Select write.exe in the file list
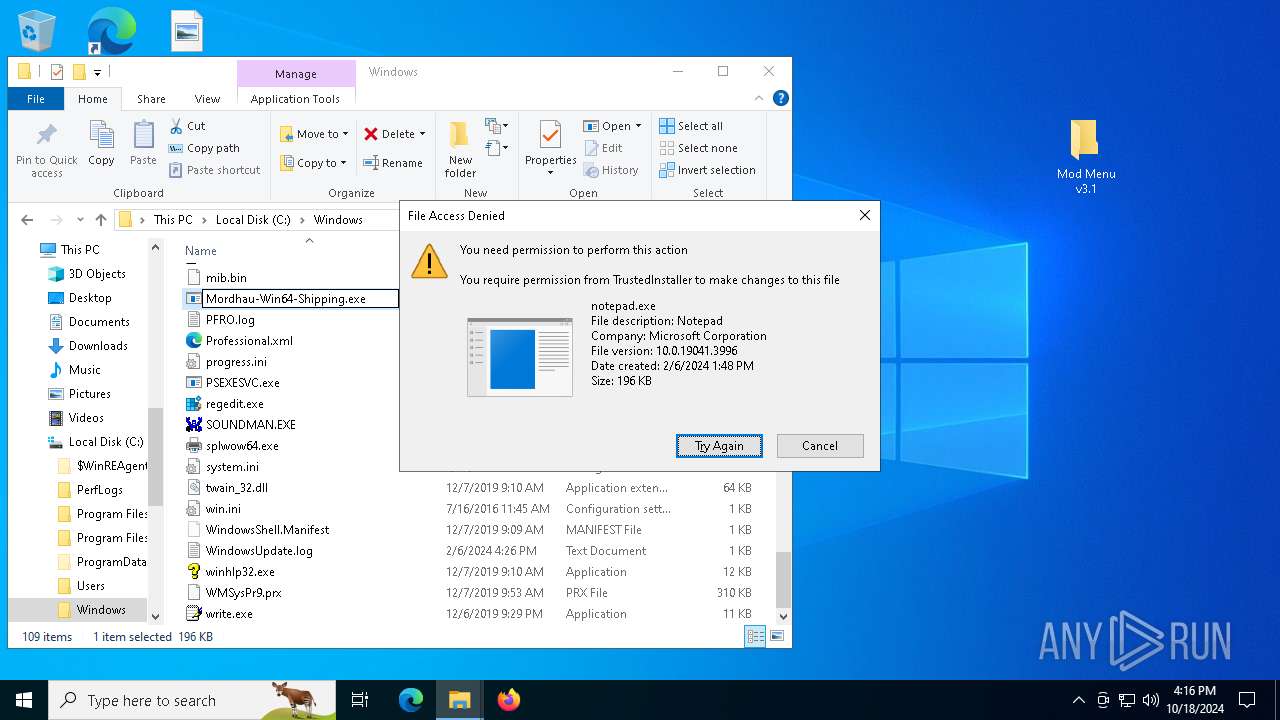 tap(229, 614)
